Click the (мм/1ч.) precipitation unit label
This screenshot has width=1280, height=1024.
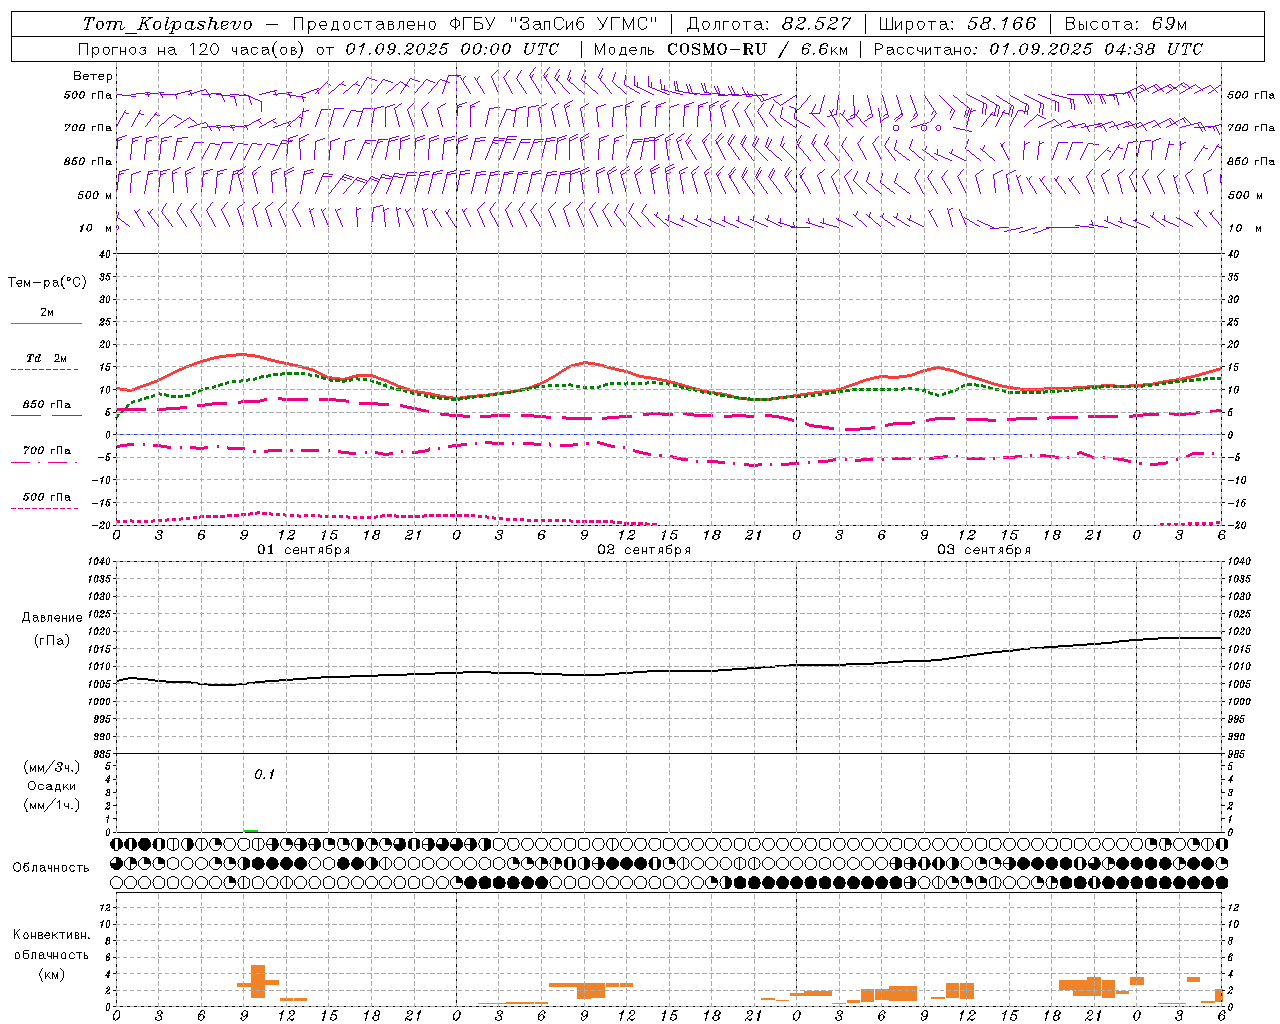52,805
